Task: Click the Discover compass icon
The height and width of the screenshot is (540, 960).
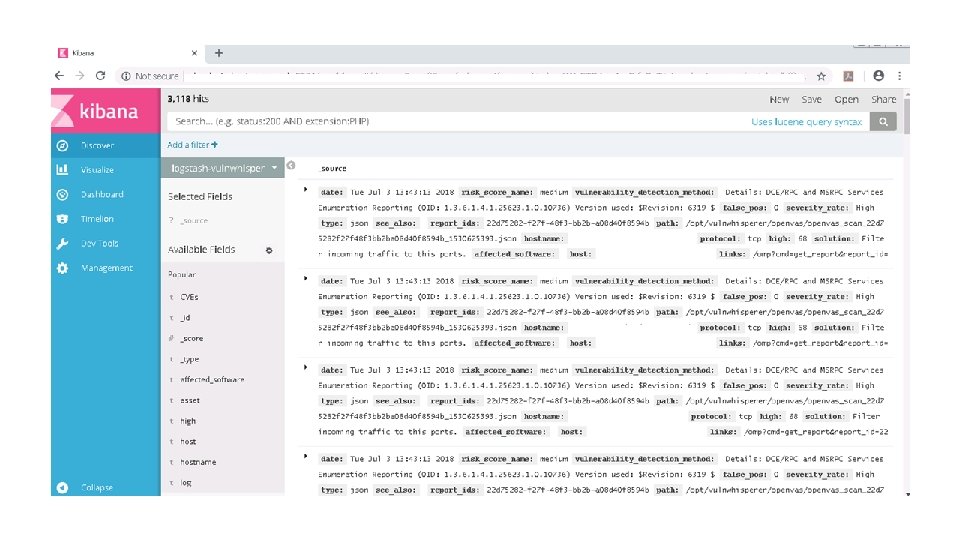Action: point(62,146)
